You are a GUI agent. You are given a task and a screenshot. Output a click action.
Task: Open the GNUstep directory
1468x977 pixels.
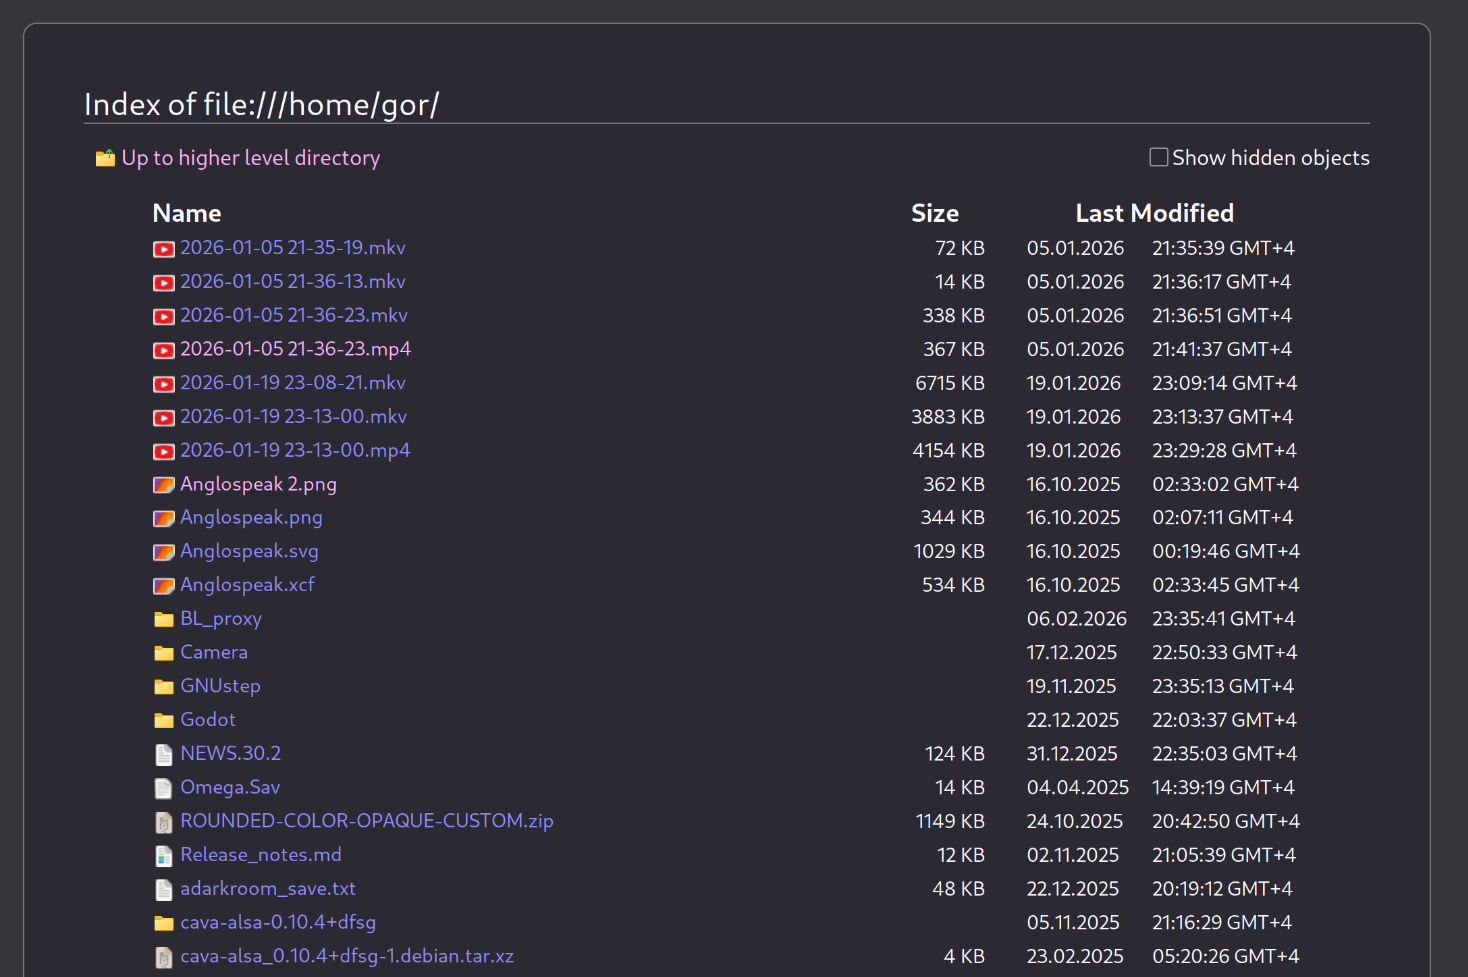[220, 686]
